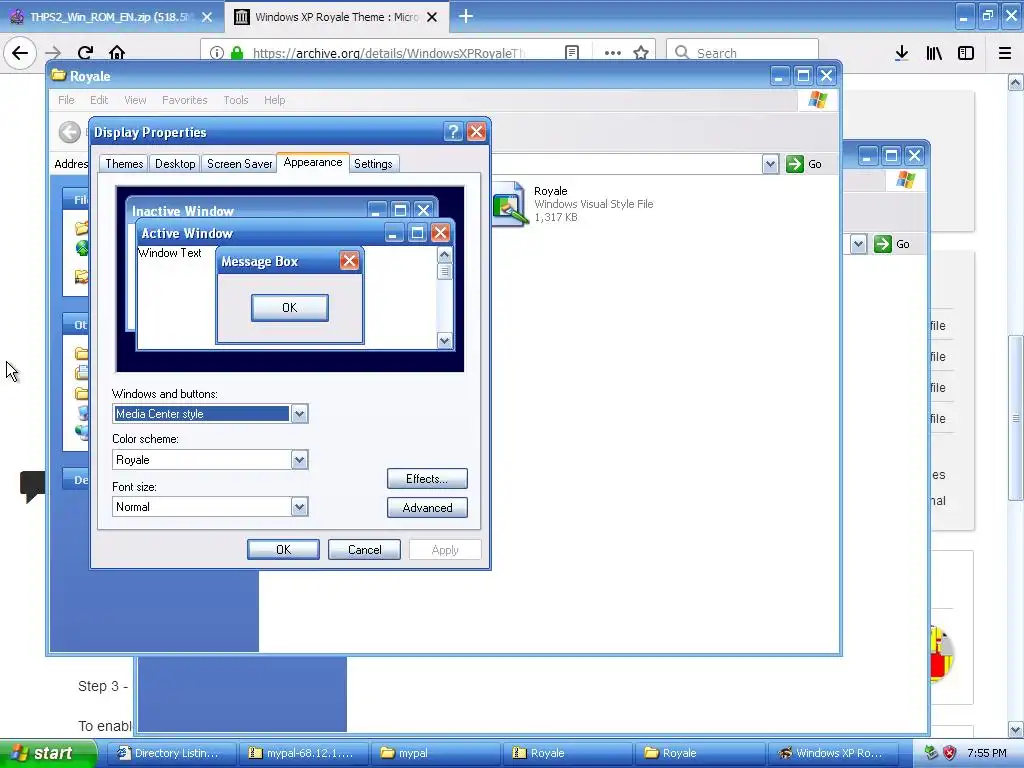Expand address bar dropdown in Royale window
This screenshot has width=1024, height=768.
click(x=771, y=164)
